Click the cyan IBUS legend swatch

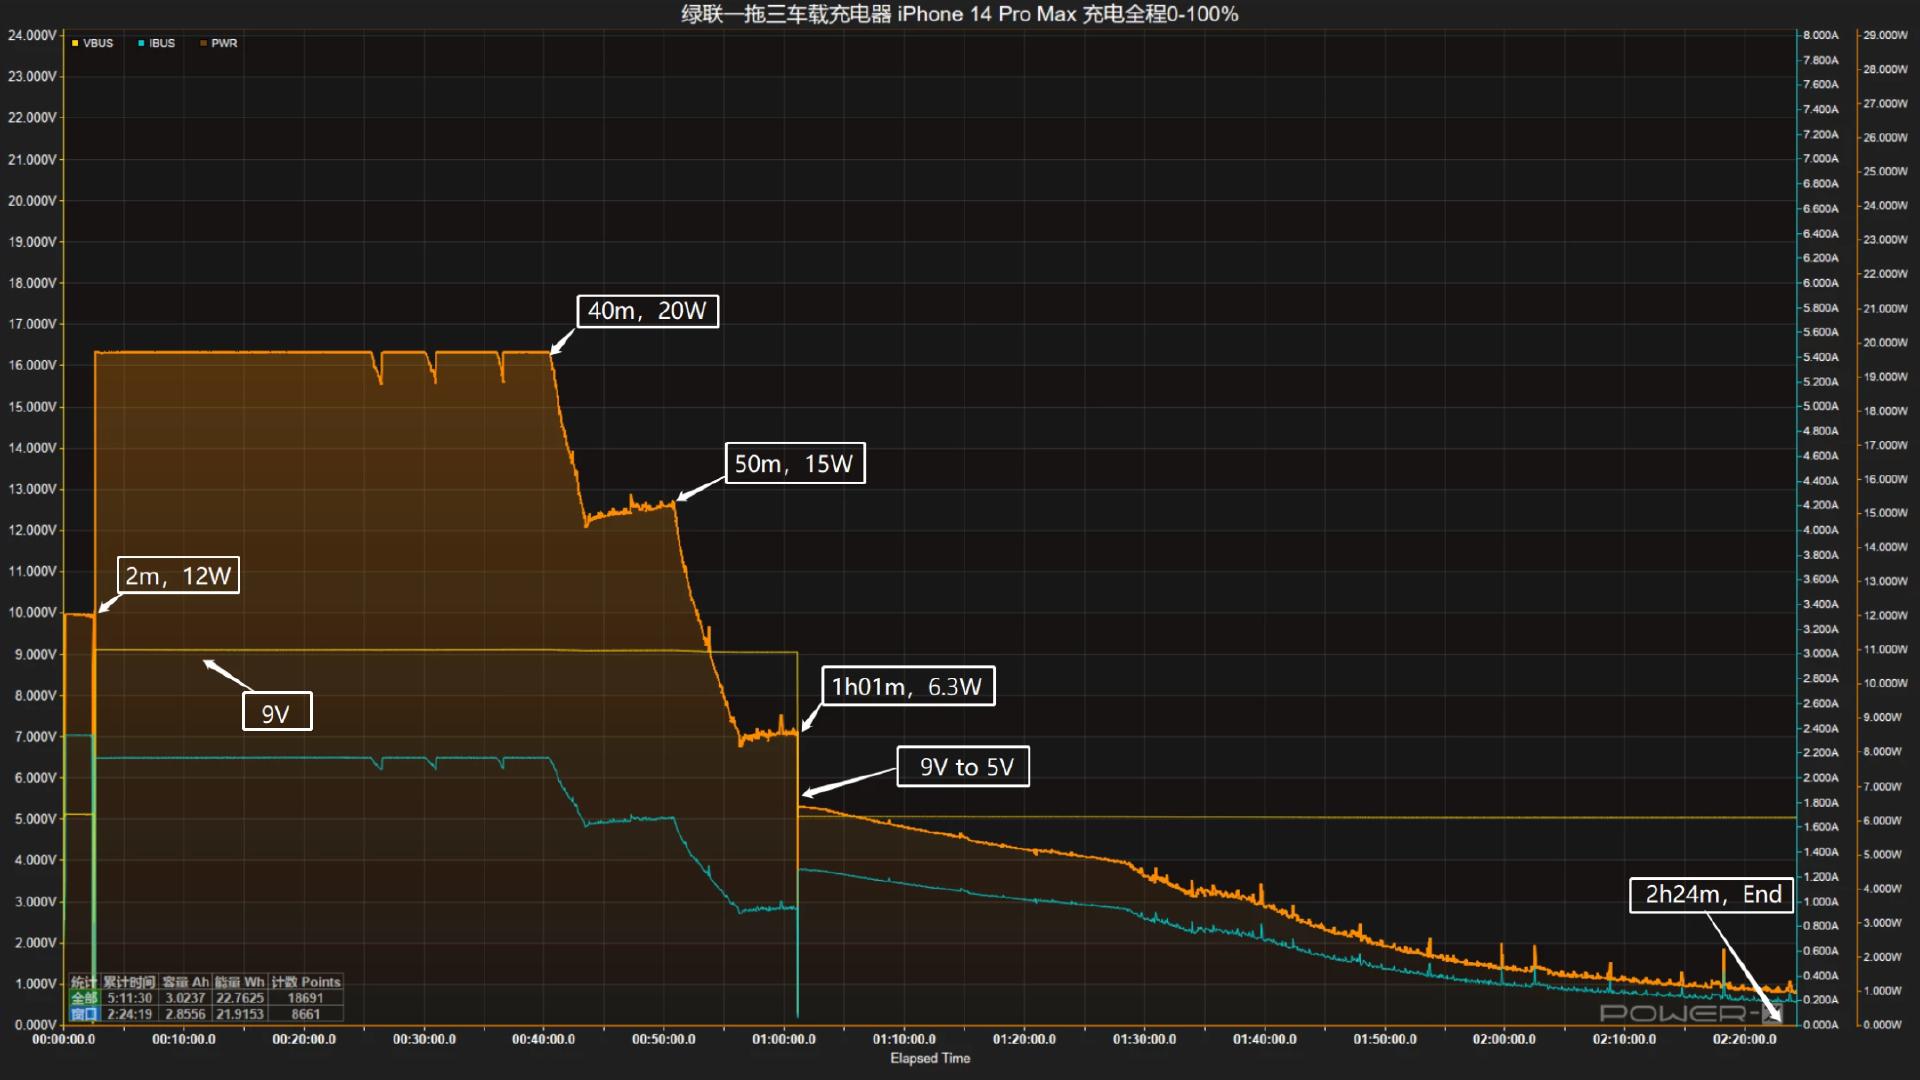141,43
